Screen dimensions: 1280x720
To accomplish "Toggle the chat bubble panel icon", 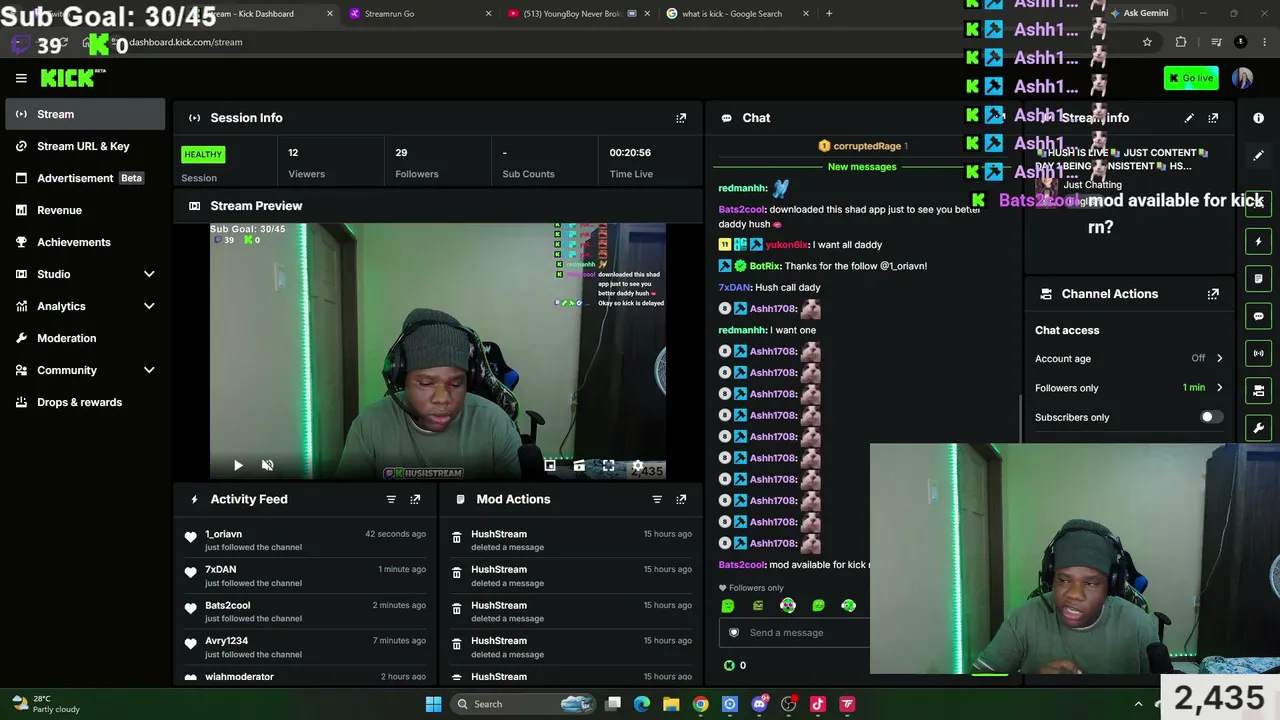I will pos(1258,316).
